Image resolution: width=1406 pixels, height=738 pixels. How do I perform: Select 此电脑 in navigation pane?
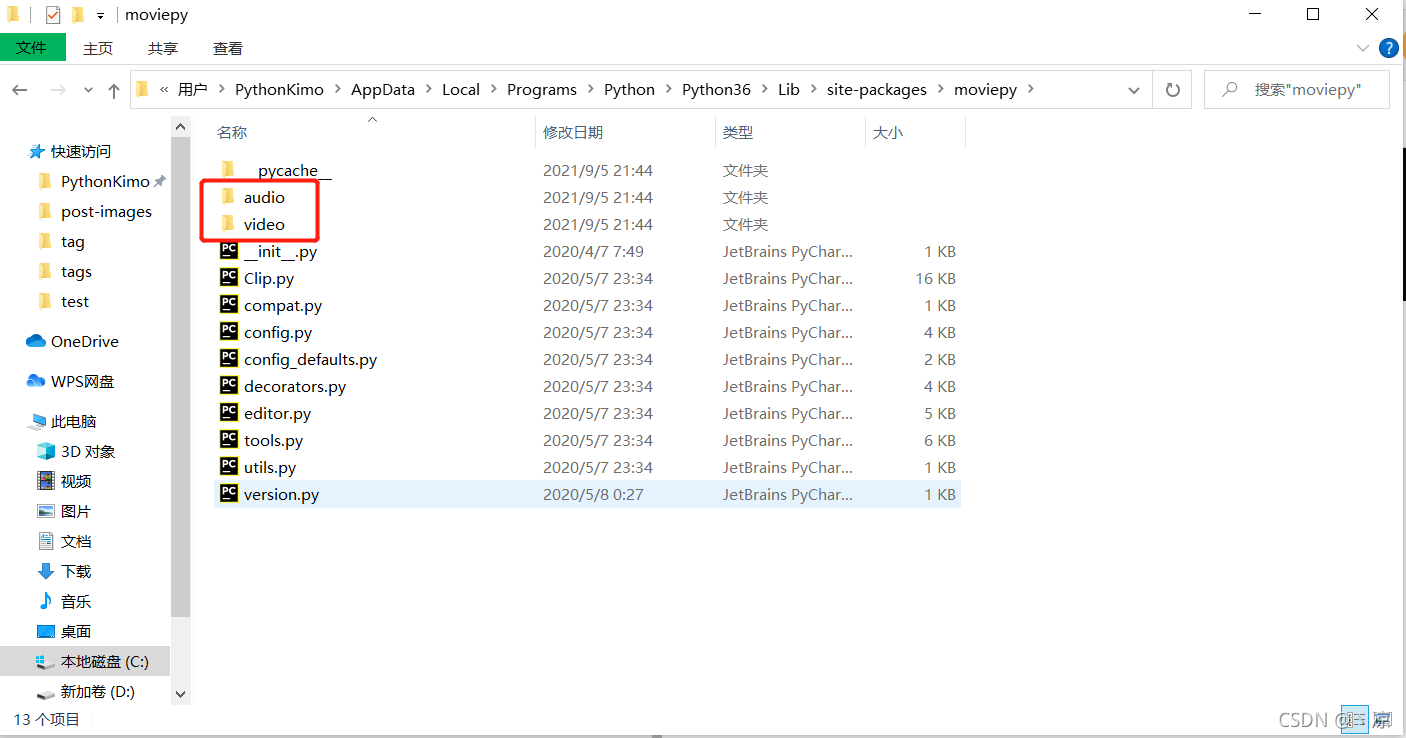74,421
